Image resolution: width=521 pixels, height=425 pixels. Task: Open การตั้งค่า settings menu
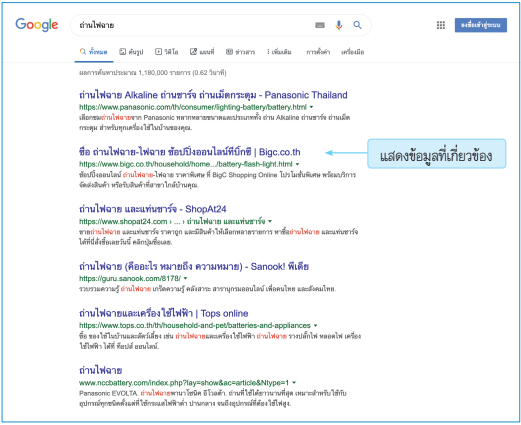tap(318, 52)
